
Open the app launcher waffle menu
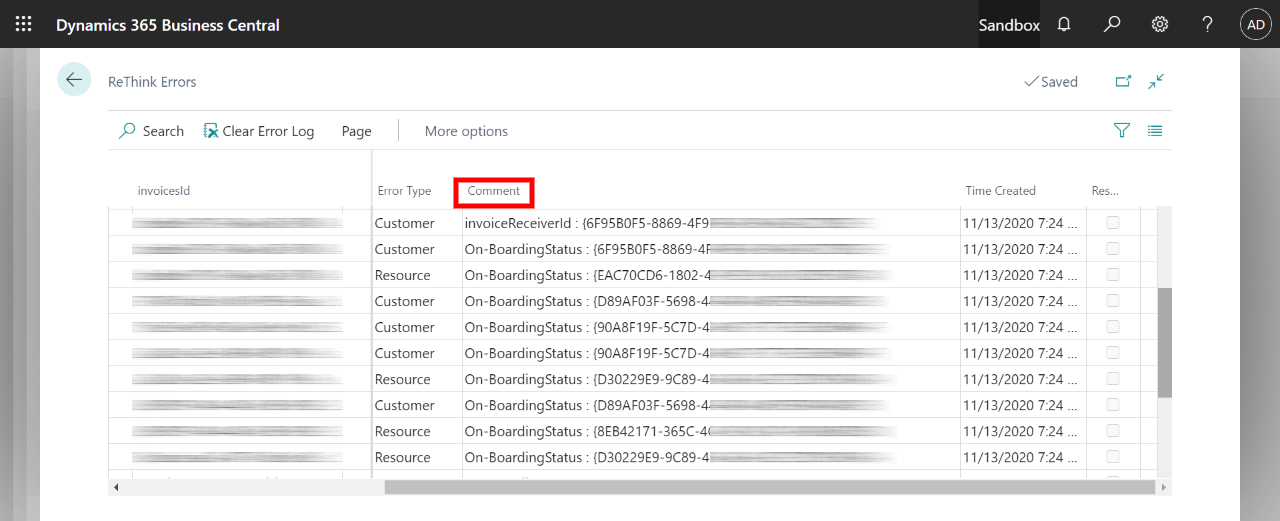pyautogui.click(x=24, y=24)
